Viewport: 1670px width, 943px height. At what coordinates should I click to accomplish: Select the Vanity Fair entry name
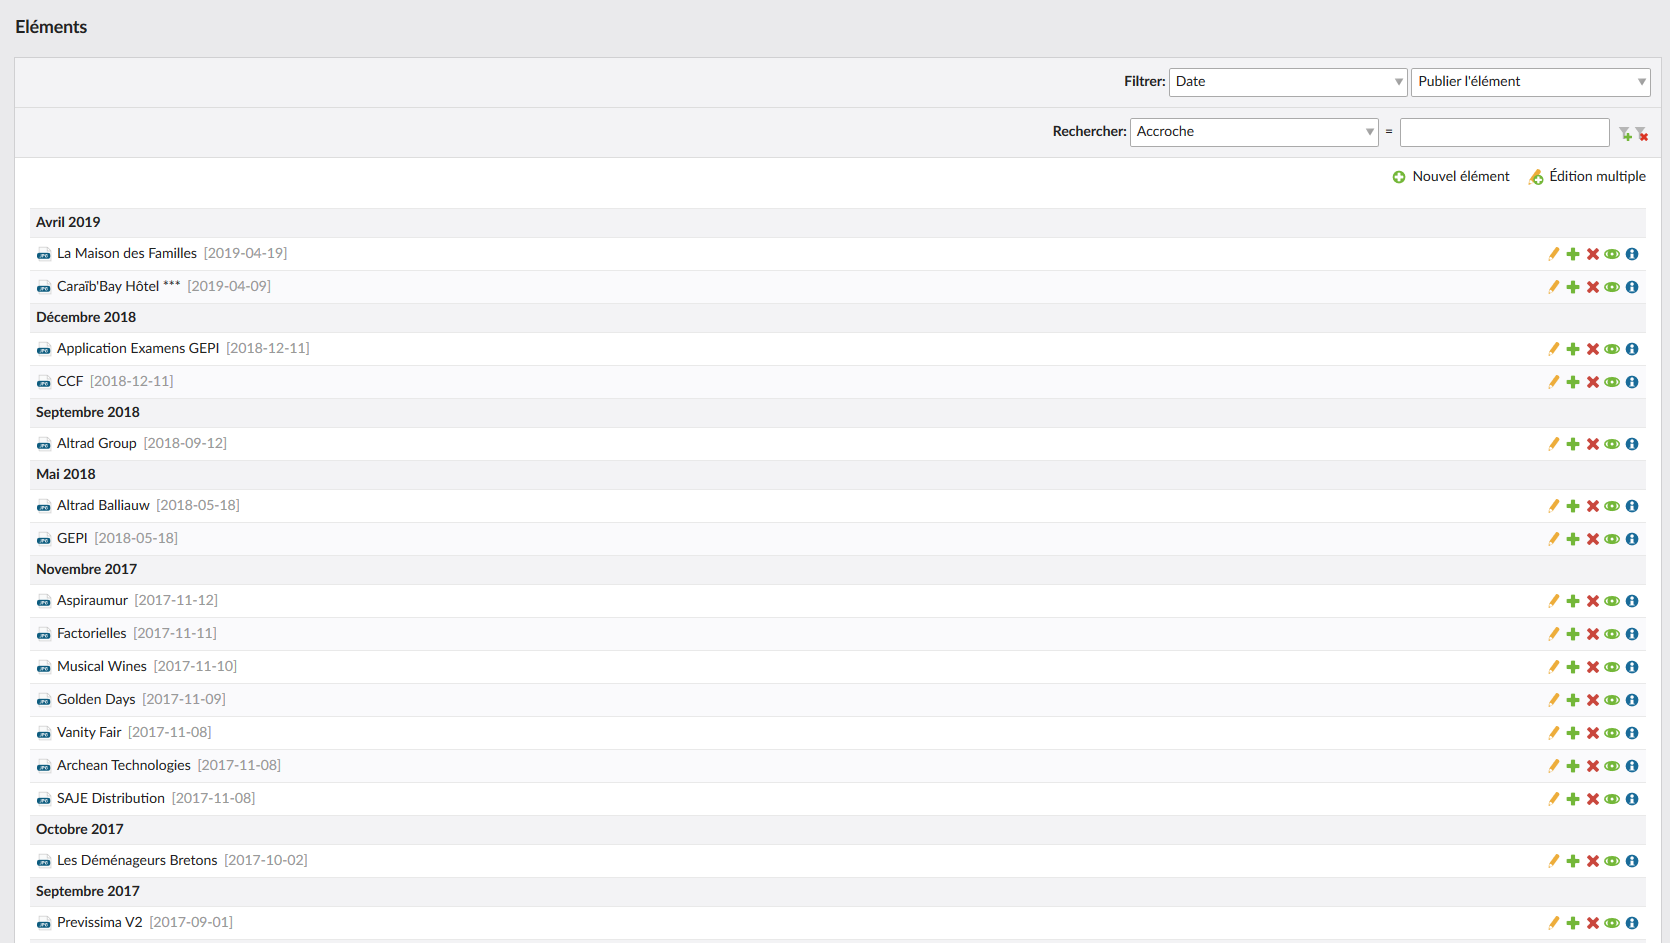89,733
